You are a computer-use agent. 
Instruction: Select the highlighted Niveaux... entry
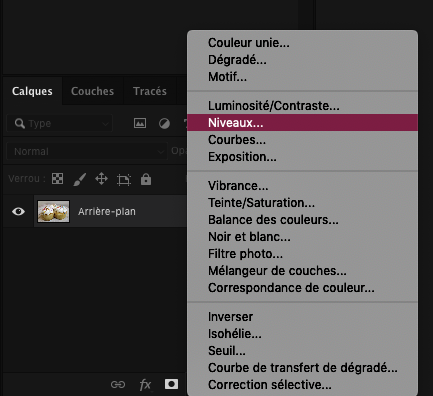[302, 123]
